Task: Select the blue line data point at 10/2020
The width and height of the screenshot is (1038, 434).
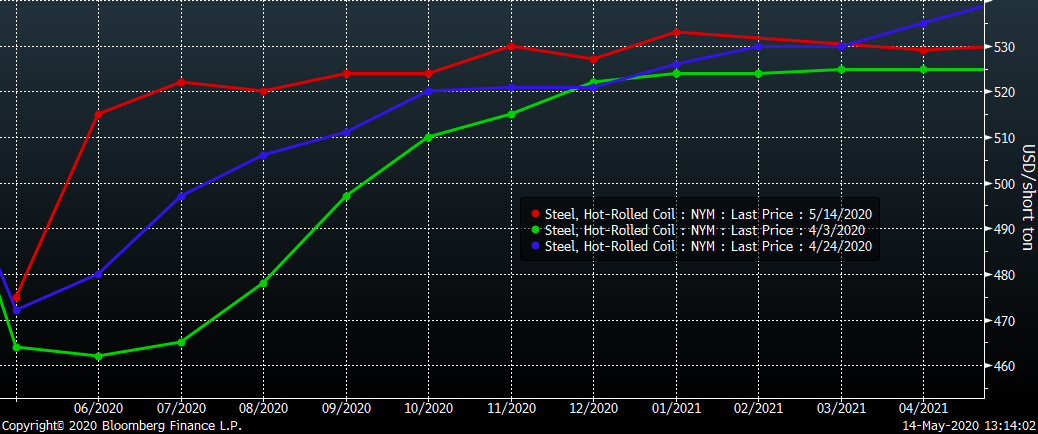Action: (428, 91)
